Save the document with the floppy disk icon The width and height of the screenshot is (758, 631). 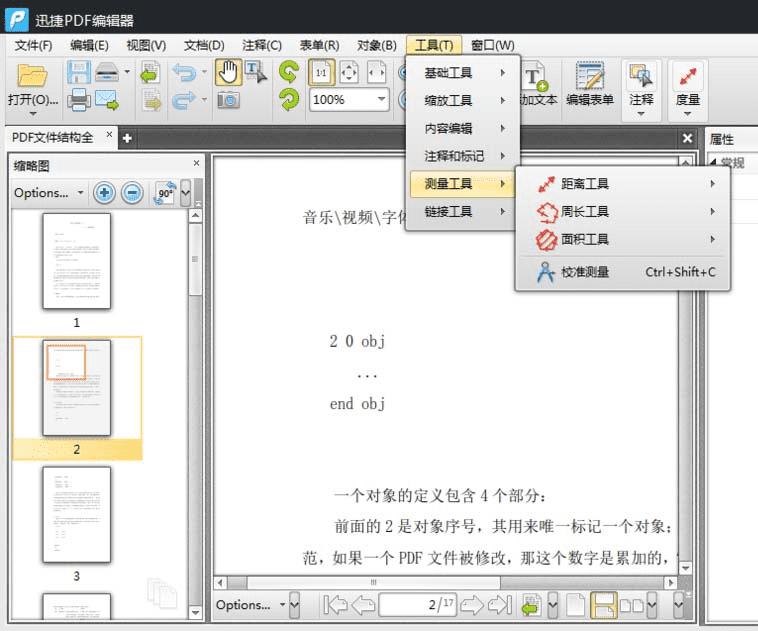point(78,72)
